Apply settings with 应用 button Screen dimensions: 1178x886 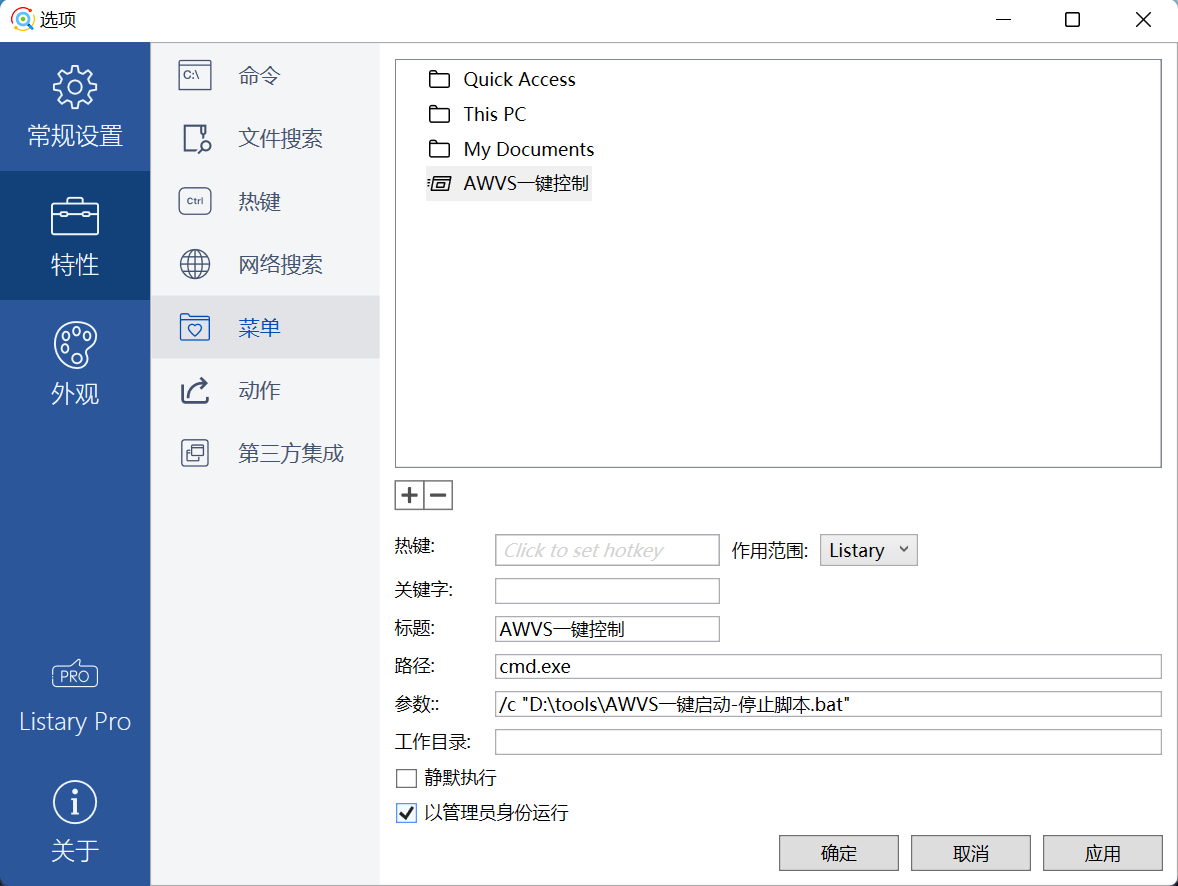click(1102, 853)
